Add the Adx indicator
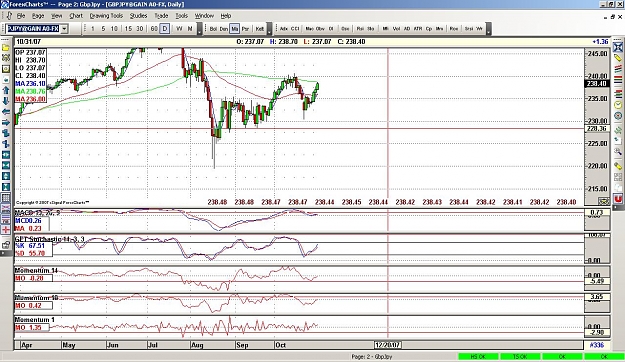625x362 pixels. [284, 29]
